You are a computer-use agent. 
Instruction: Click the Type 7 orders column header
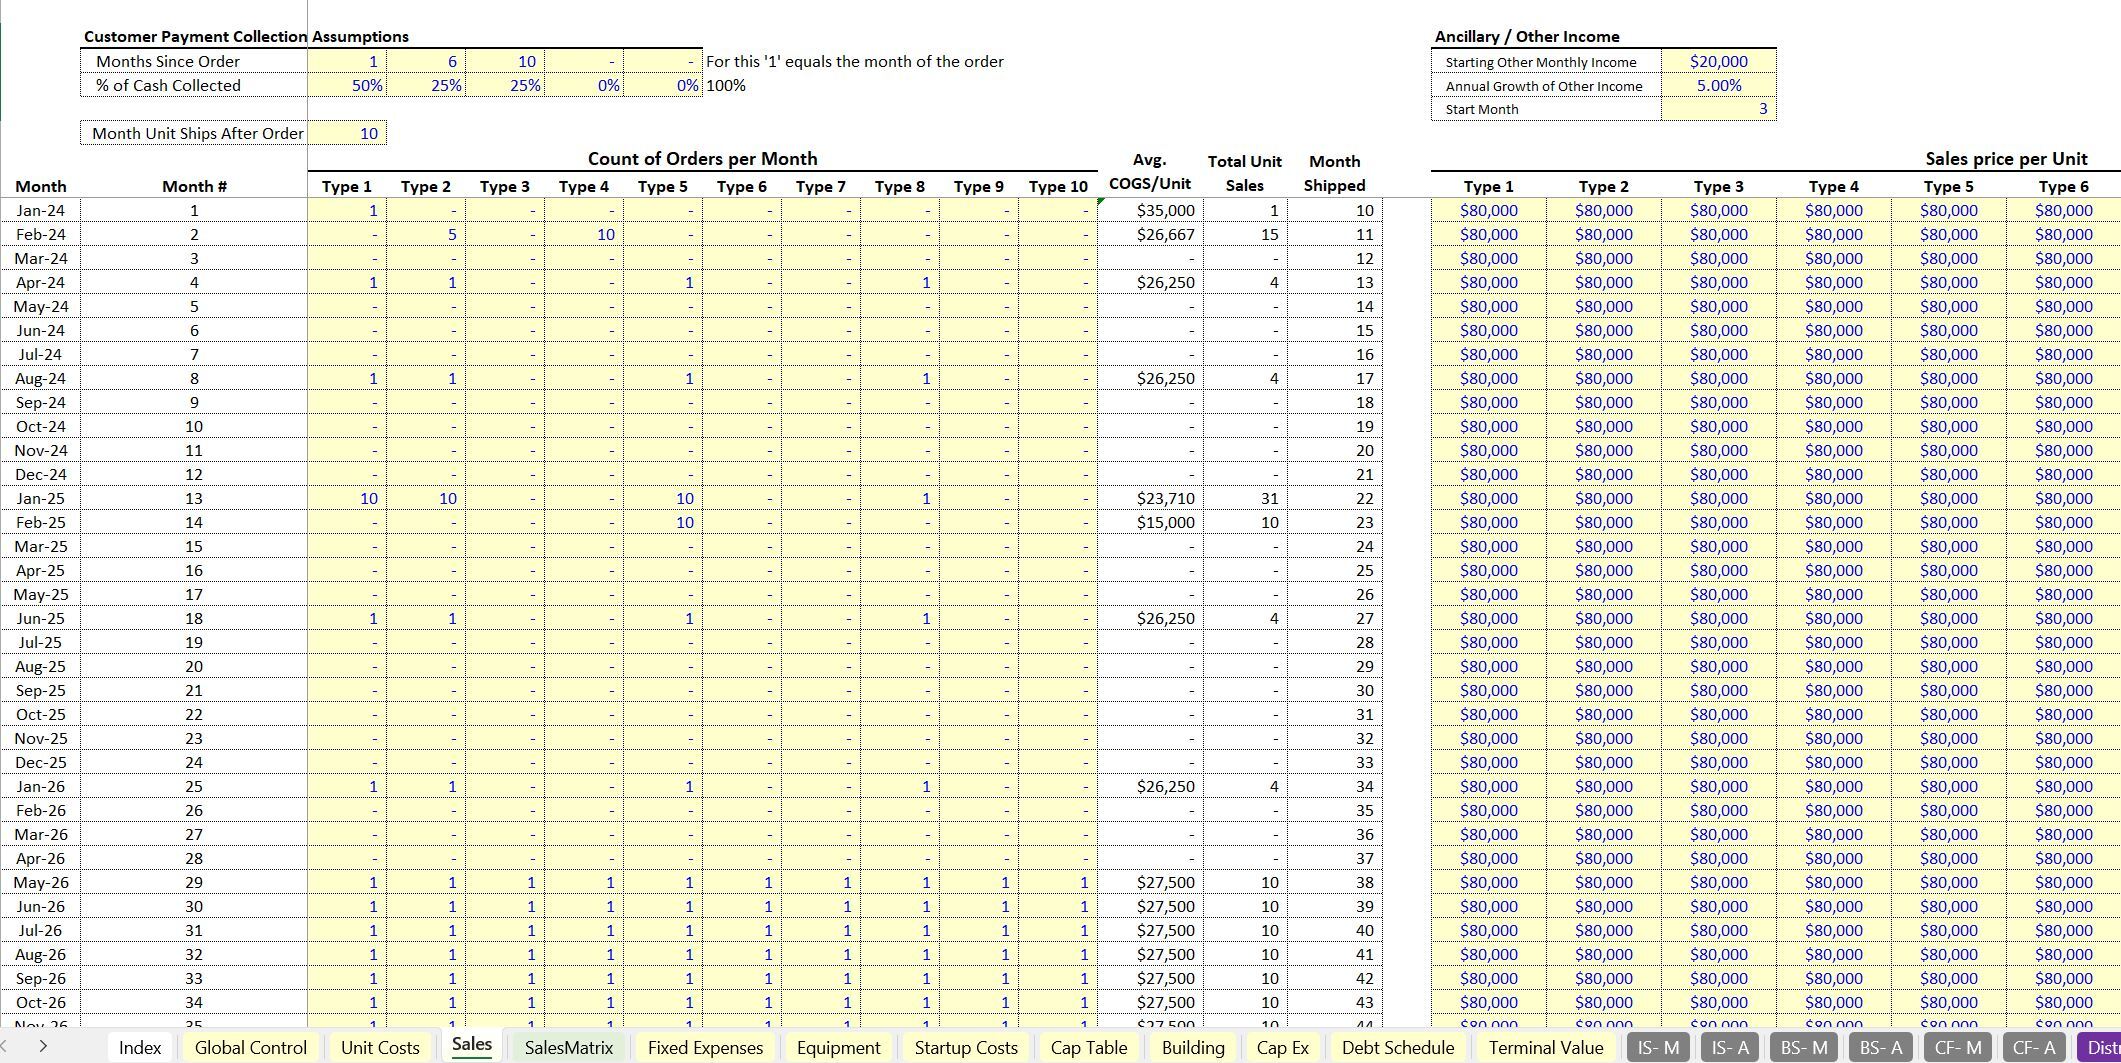820,186
